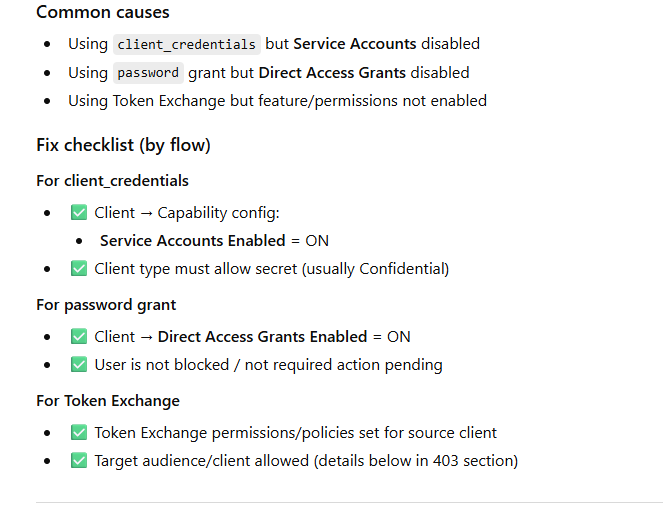663x512 pixels.
Task: Click the client_credentials code snippet
Action: pos(187,45)
